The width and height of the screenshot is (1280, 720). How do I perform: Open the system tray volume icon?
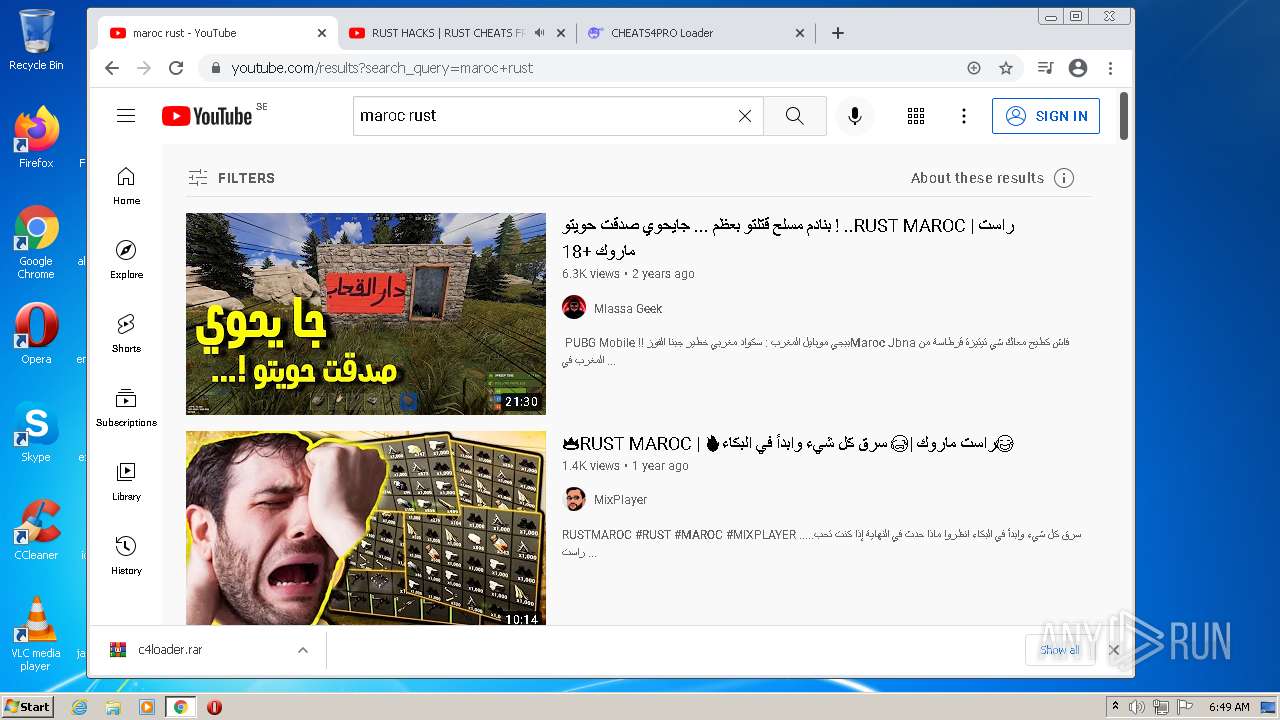[x=1137, y=707]
